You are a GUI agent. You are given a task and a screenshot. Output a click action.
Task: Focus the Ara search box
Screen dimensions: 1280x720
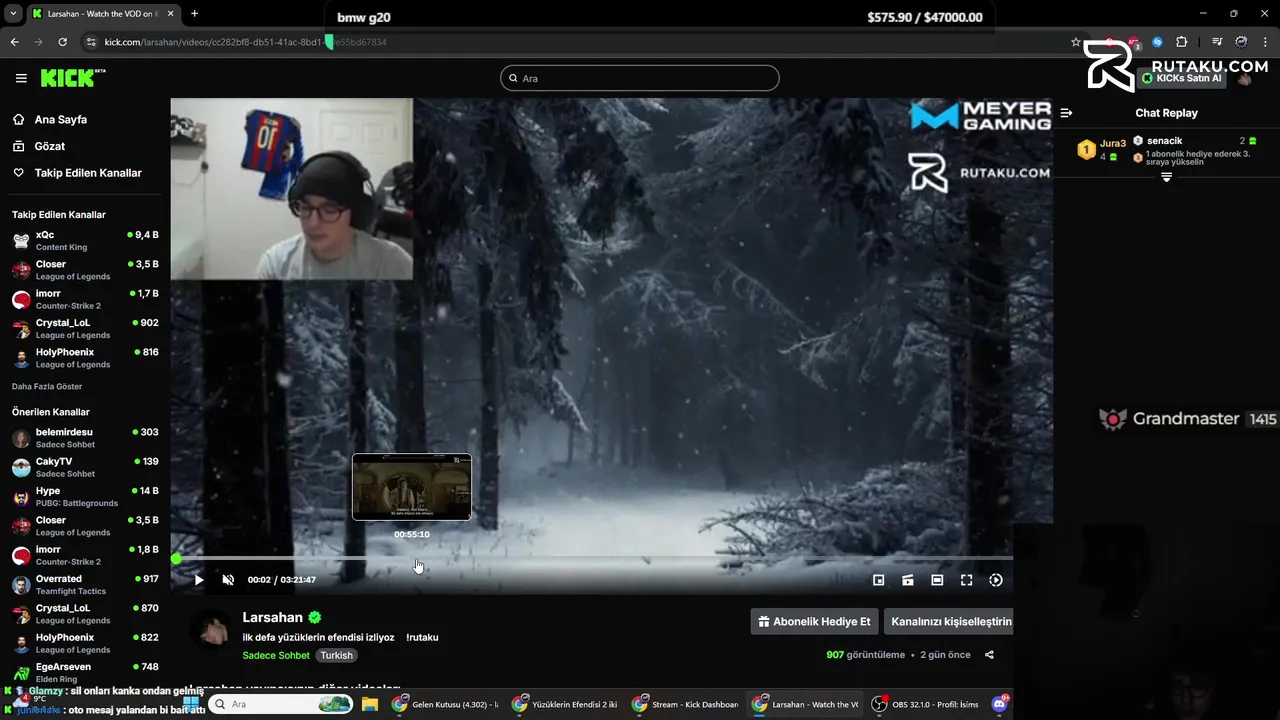click(640, 78)
